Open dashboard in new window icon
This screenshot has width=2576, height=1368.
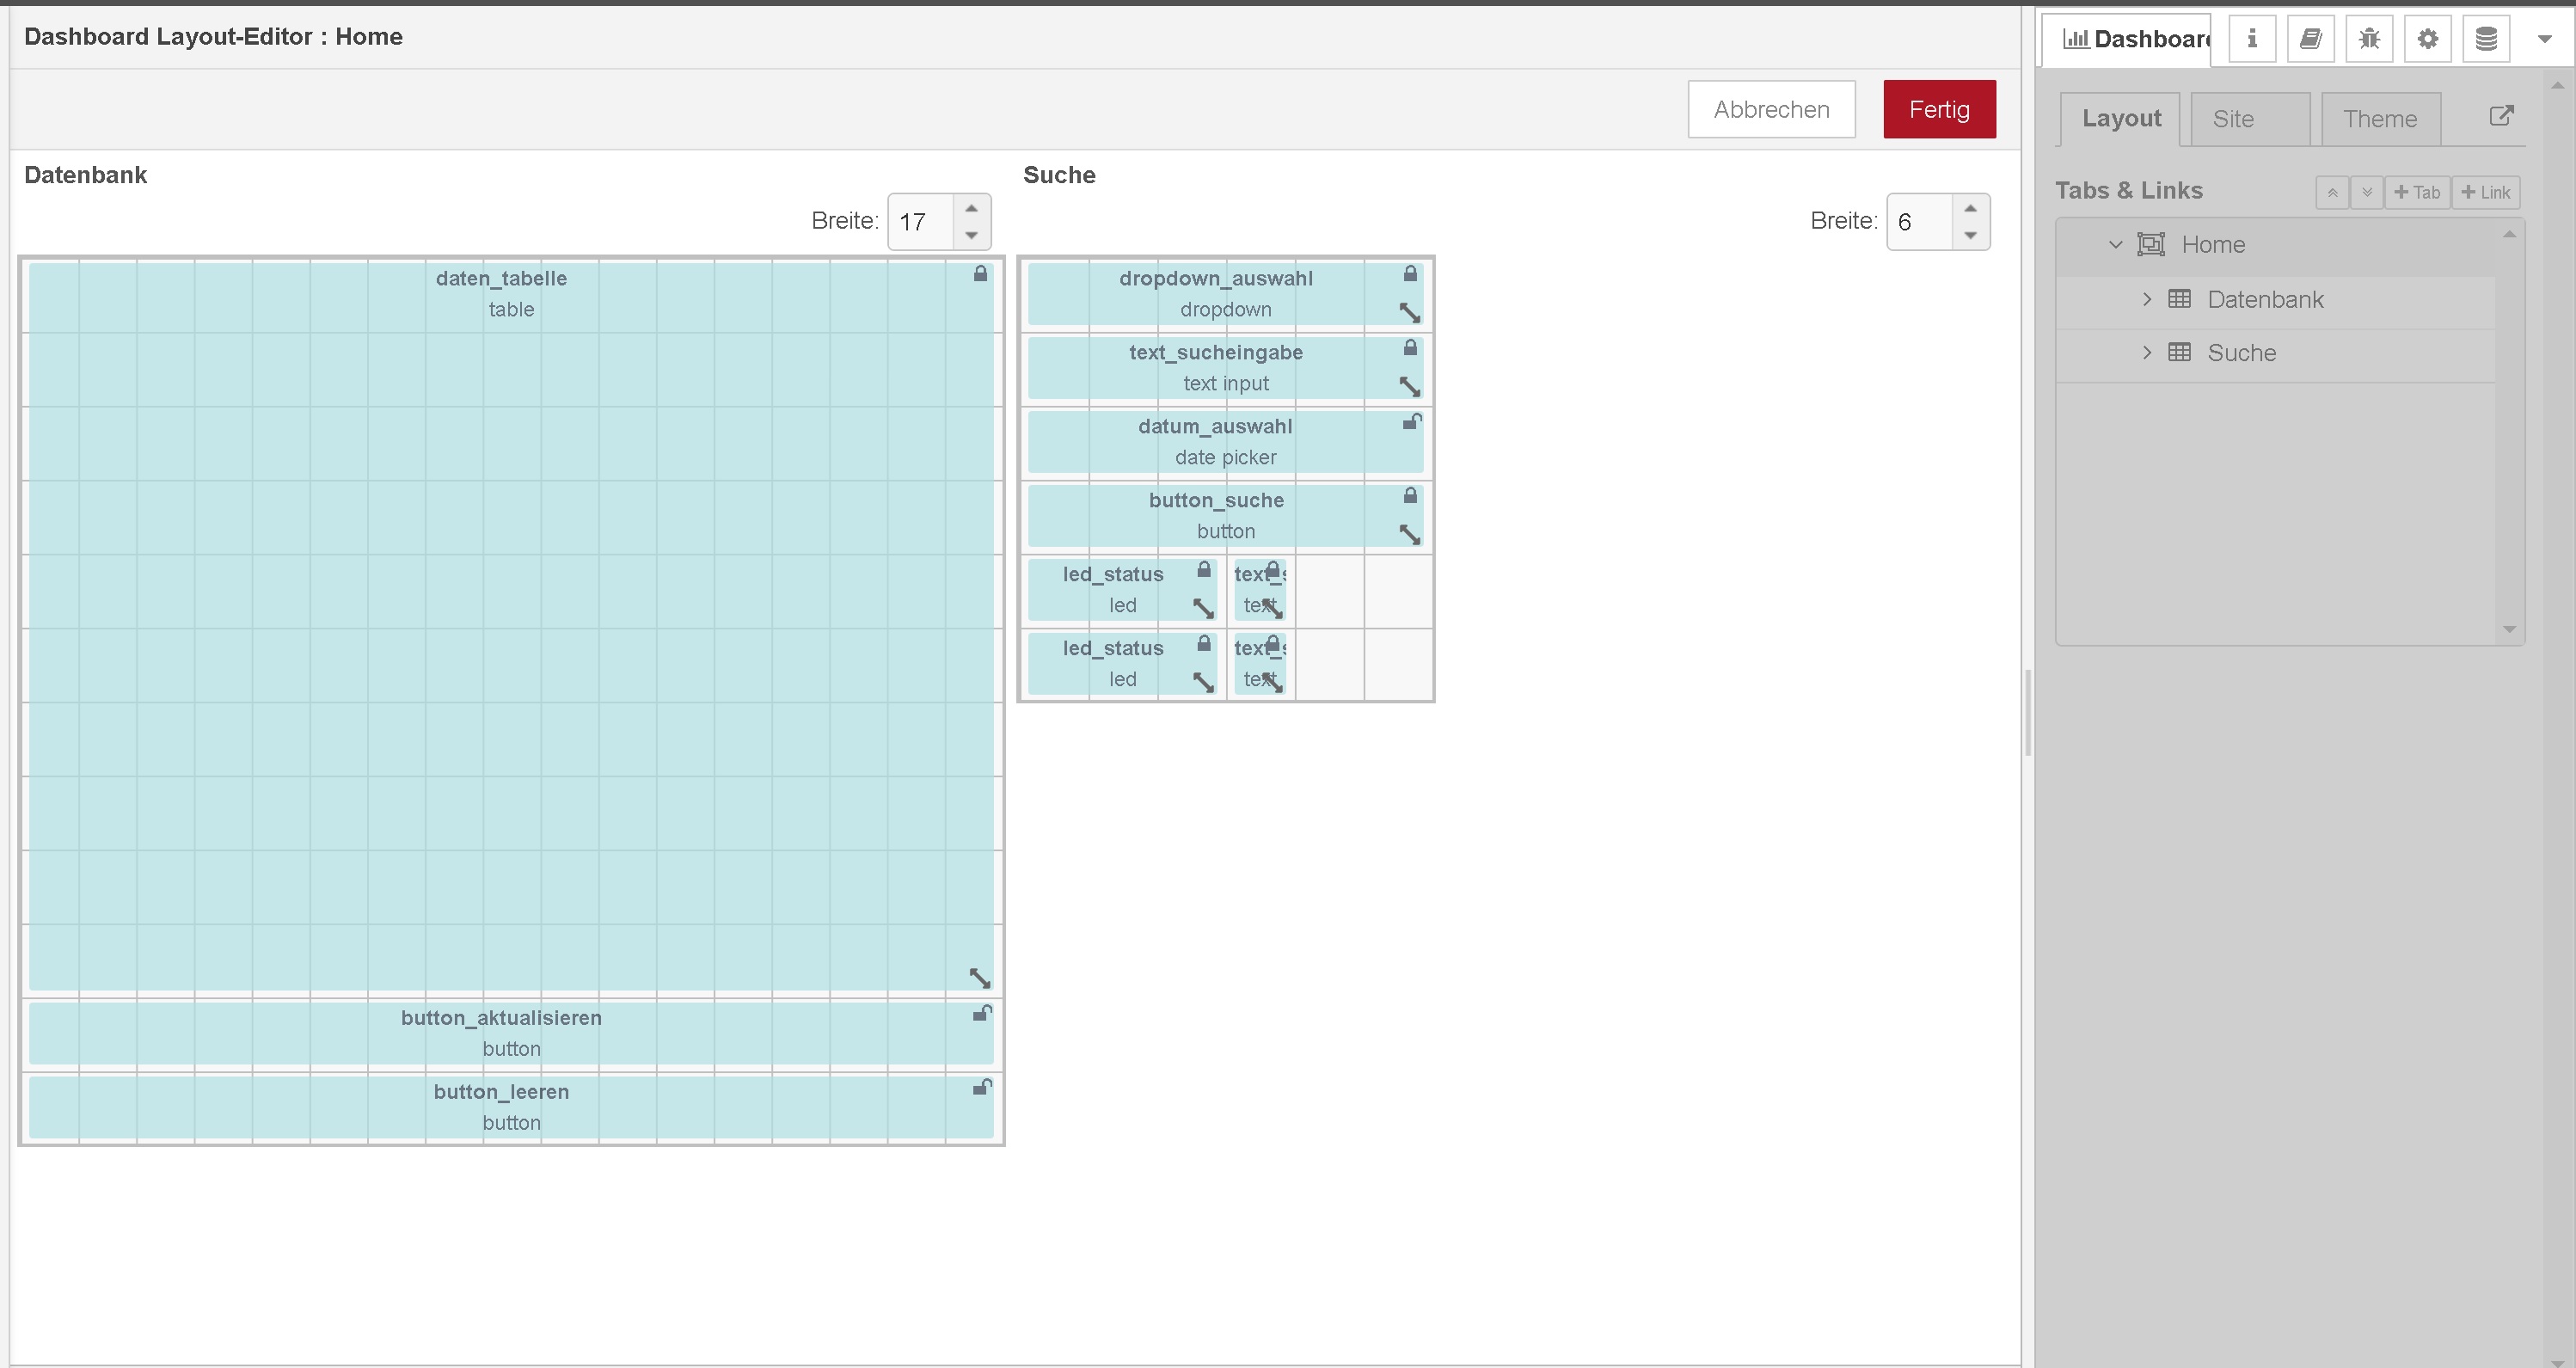coord(2500,116)
